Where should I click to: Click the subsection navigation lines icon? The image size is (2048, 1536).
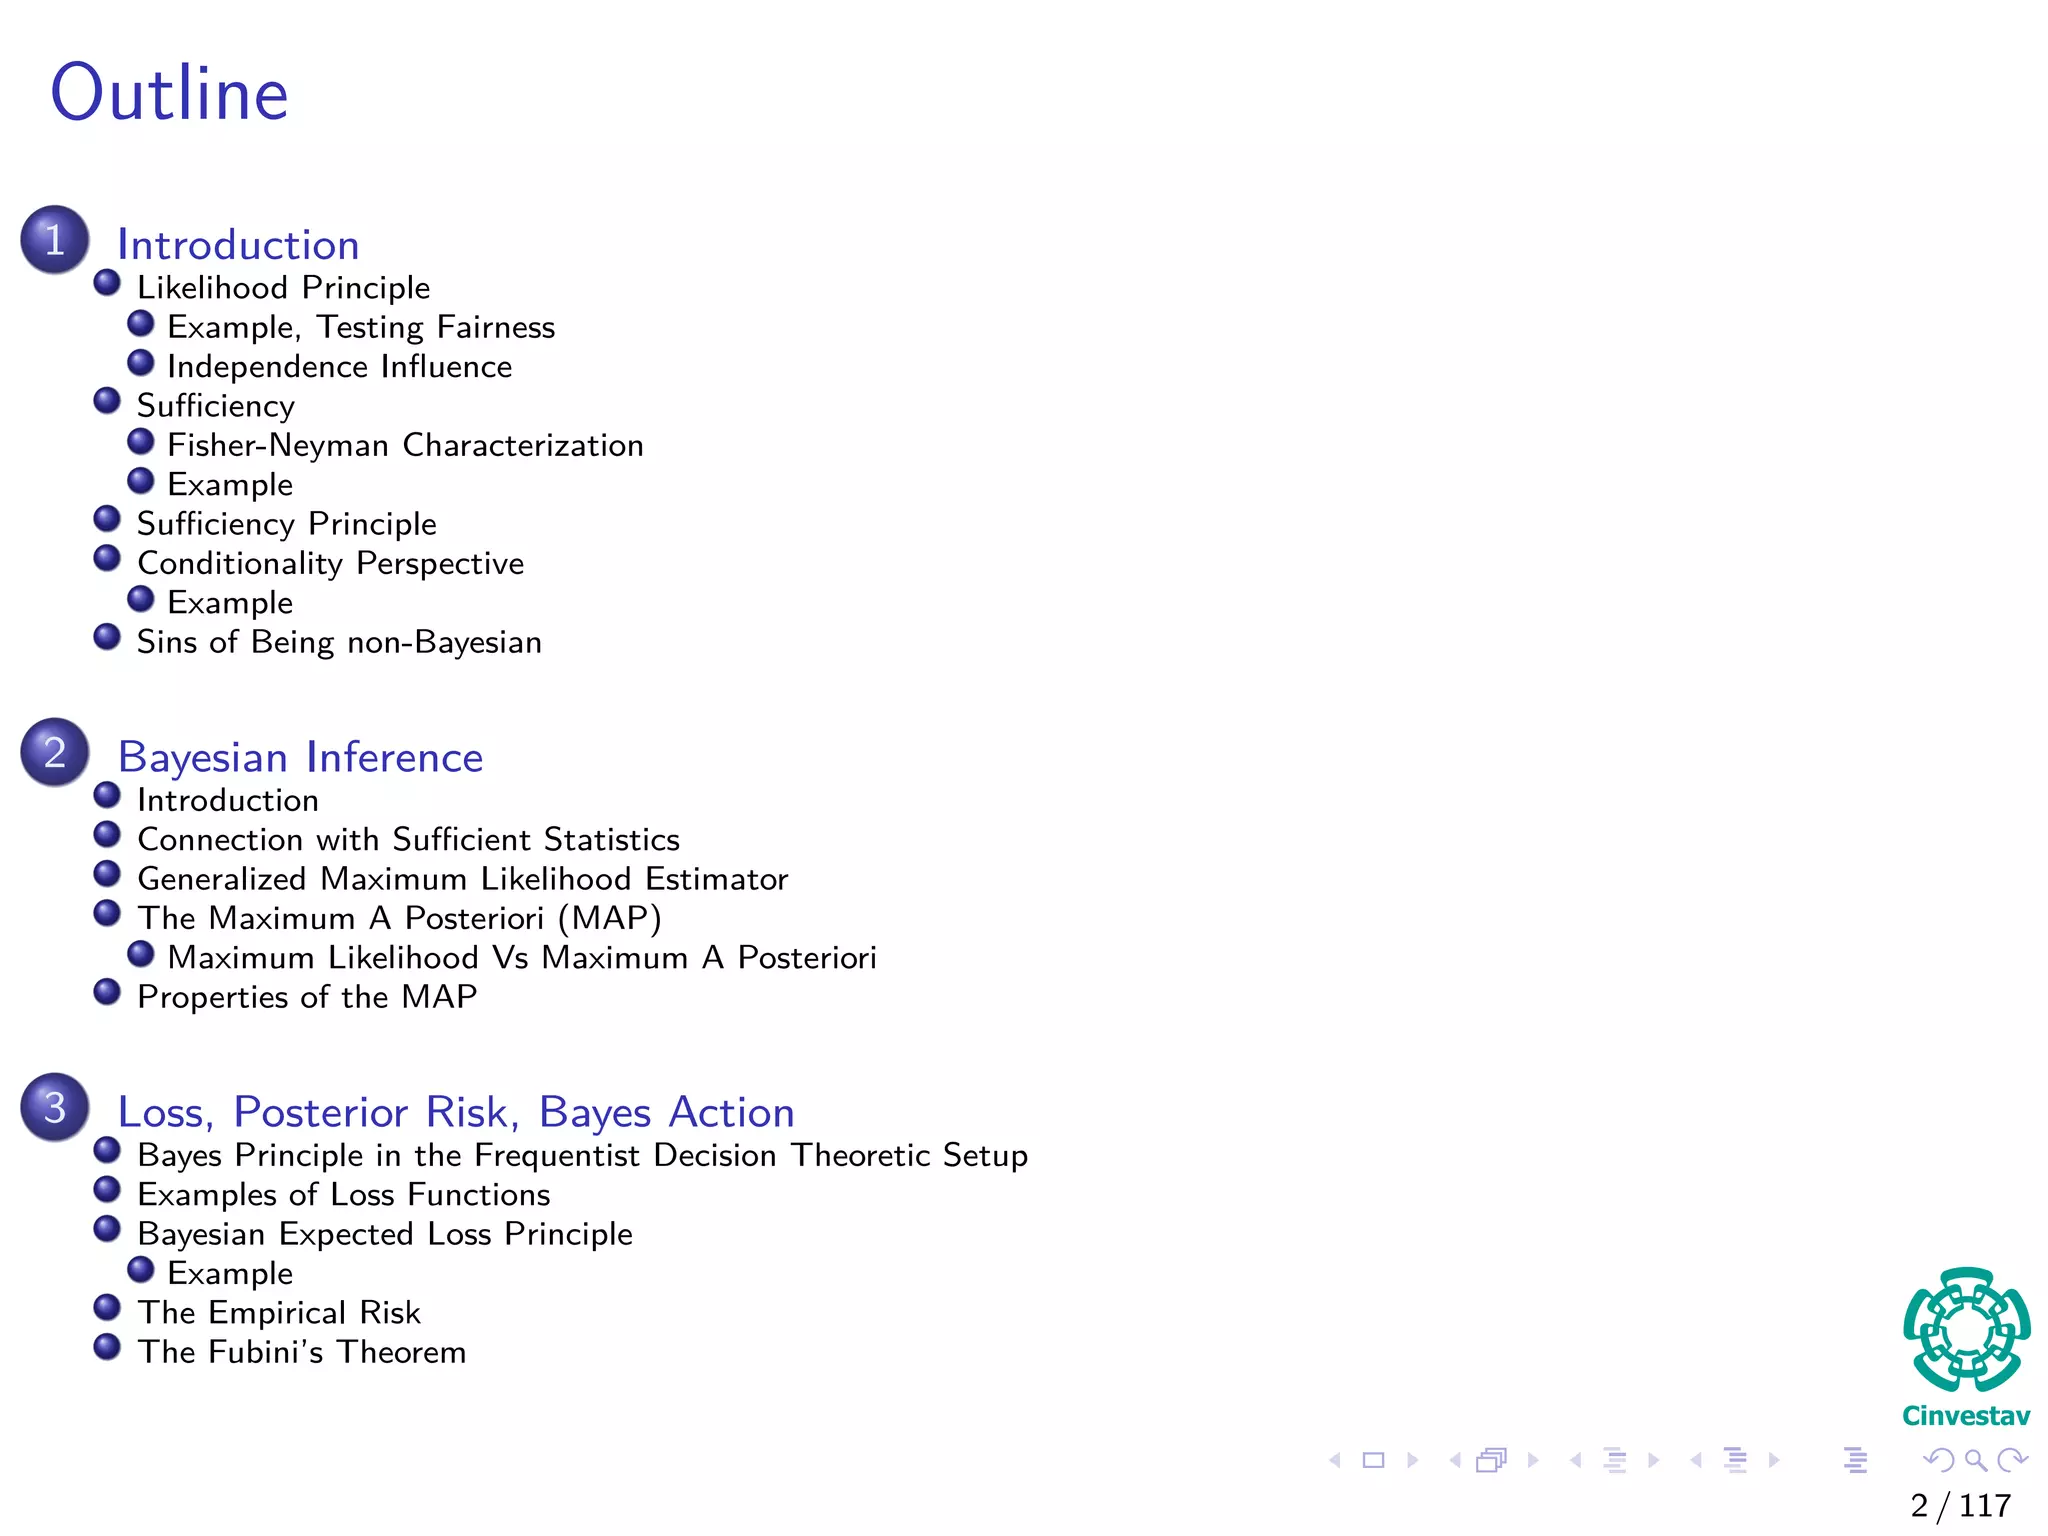point(1614,1460)
